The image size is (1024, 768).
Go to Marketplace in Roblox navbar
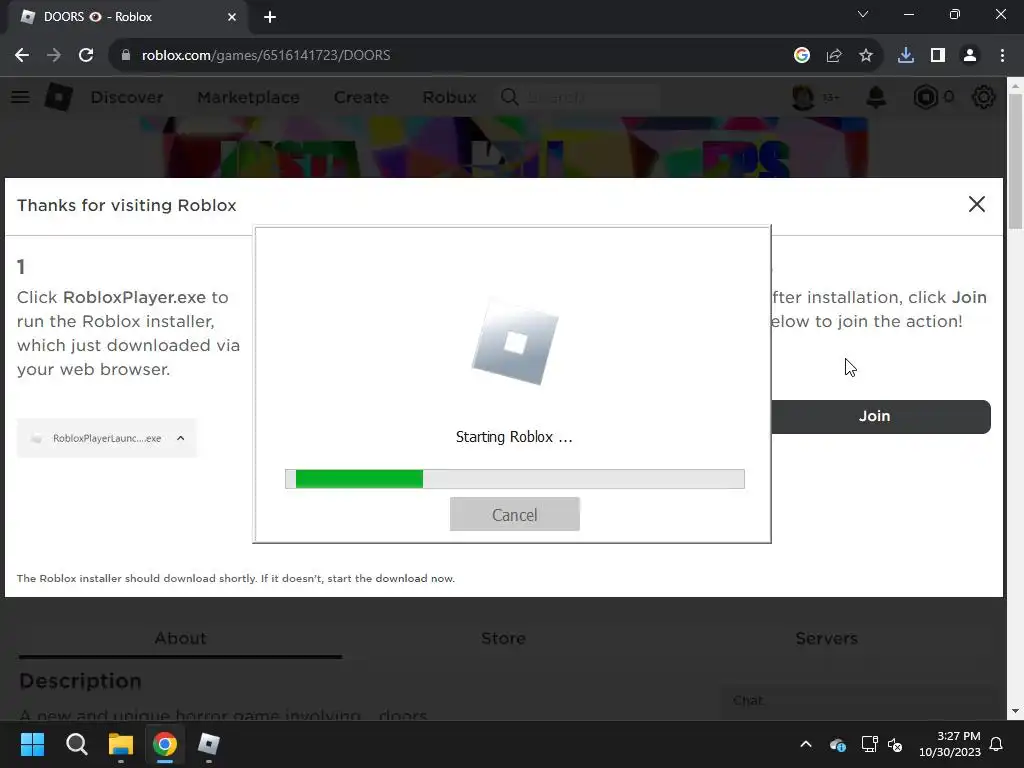pos(248,97)
